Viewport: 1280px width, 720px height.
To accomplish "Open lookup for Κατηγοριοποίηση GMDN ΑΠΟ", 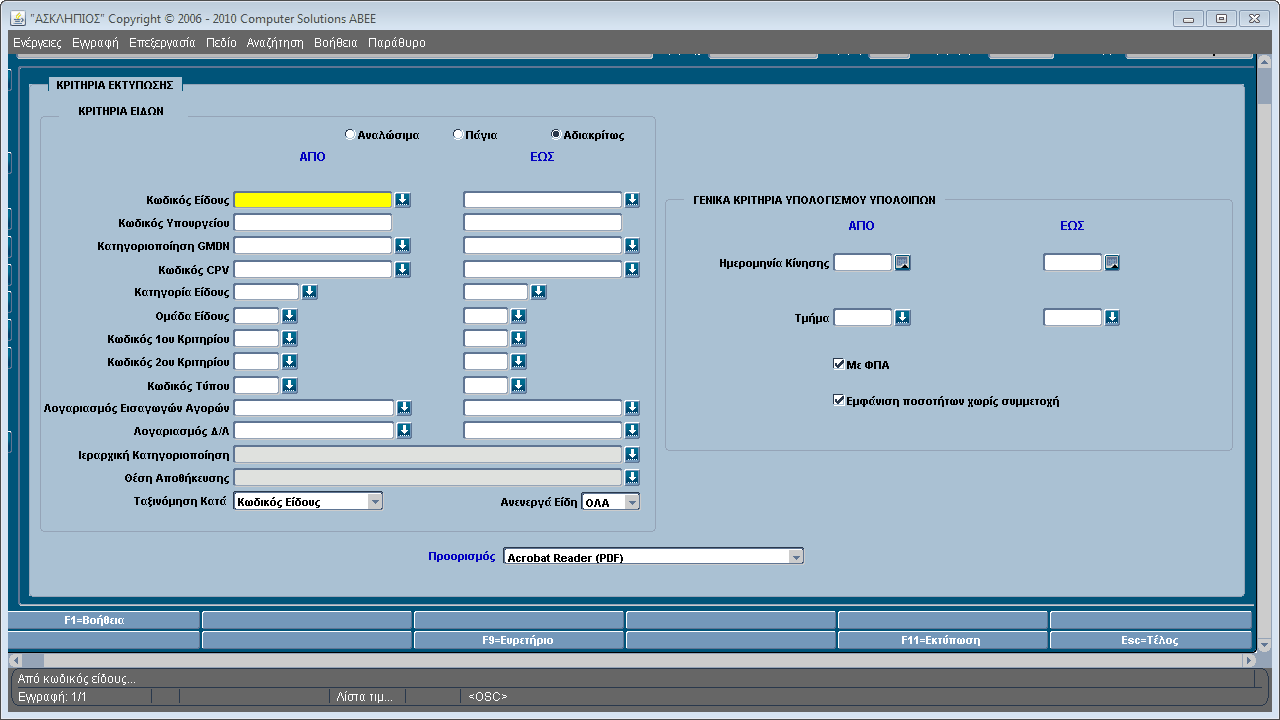I will point(402,245).
